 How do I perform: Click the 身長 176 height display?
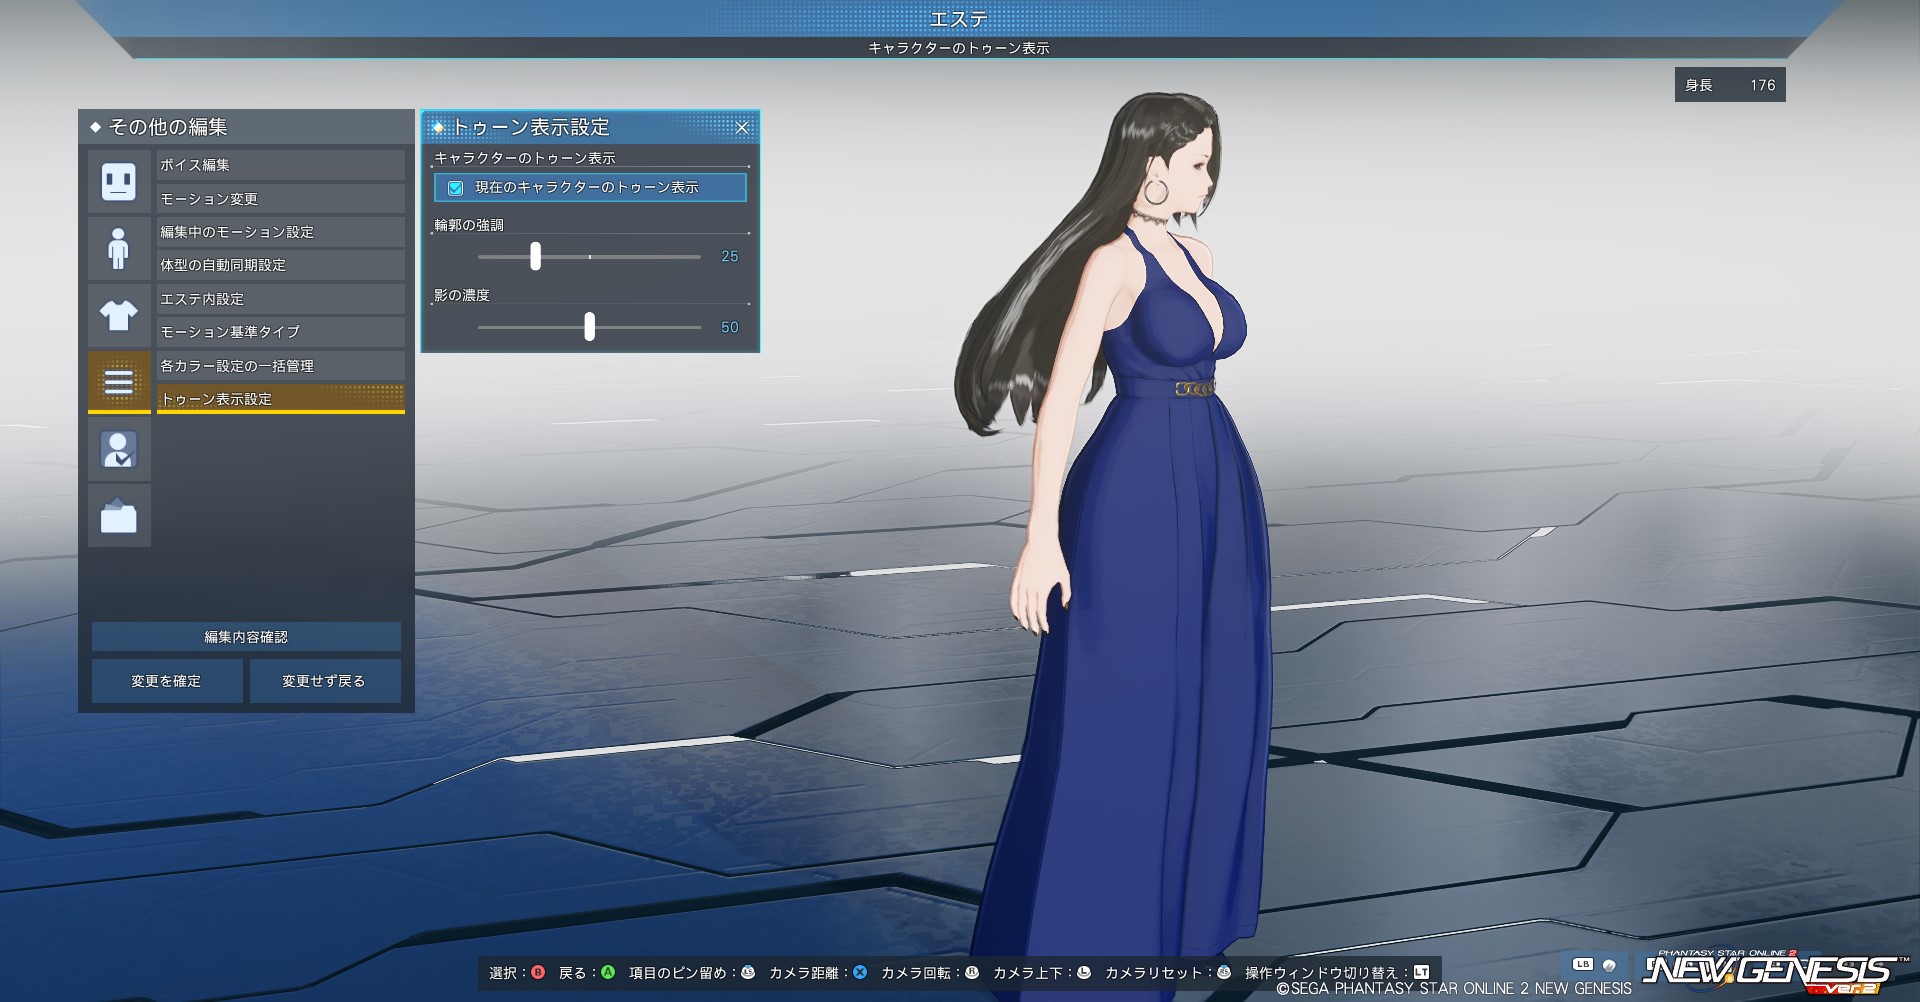(x=1730, y=85)
